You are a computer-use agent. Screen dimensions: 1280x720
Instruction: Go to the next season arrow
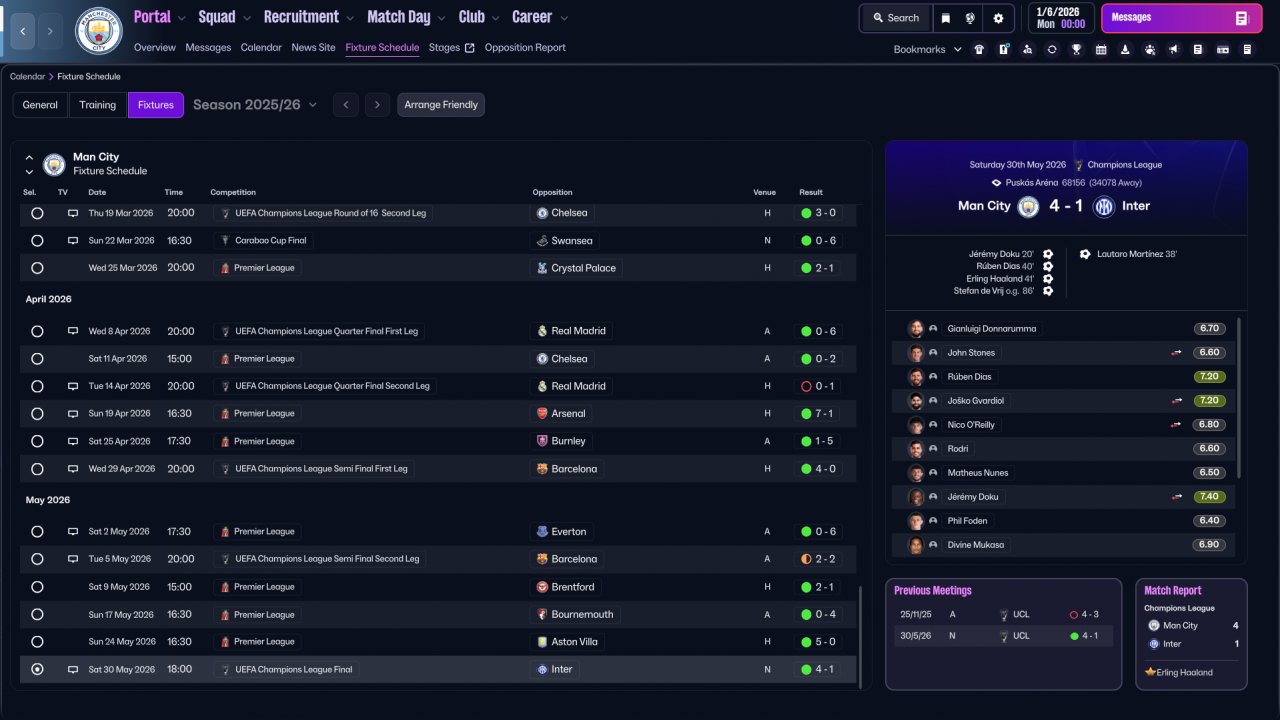(x=376, y=105)
